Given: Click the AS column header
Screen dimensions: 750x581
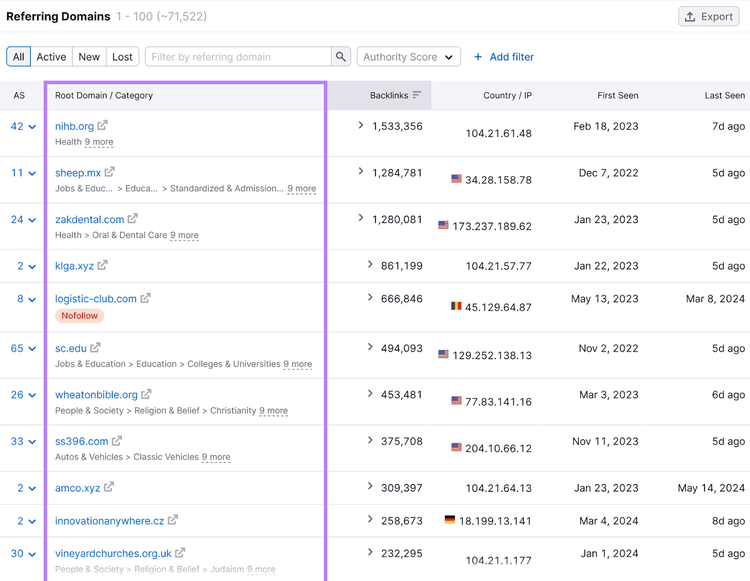Looking at the screenshot, I should 19,96.
